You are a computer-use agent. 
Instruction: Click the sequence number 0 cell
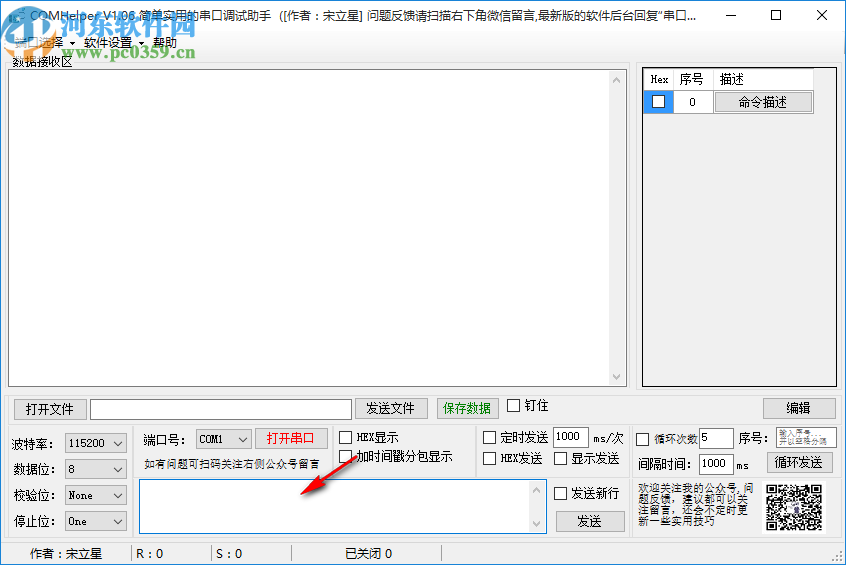[693, 102]
